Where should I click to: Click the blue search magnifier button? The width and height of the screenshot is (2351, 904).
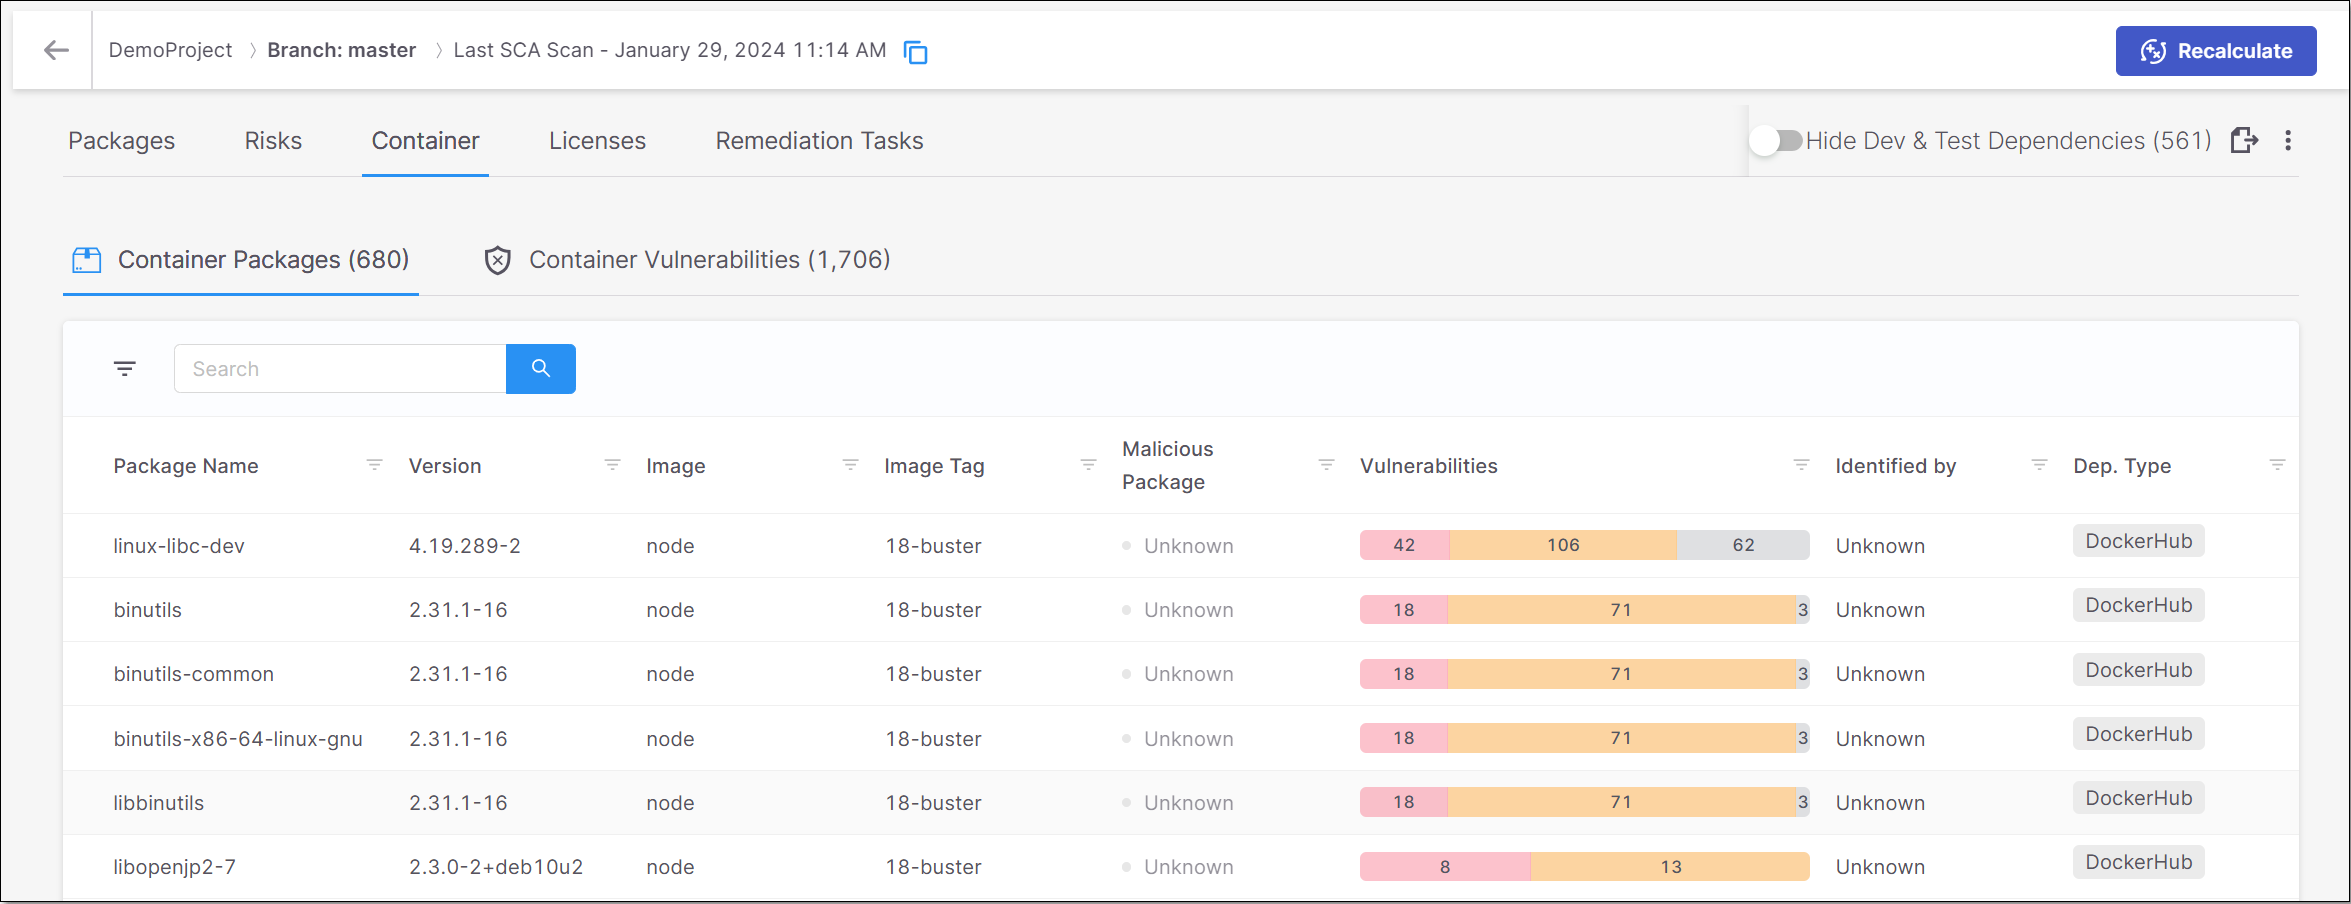[541, 369]
